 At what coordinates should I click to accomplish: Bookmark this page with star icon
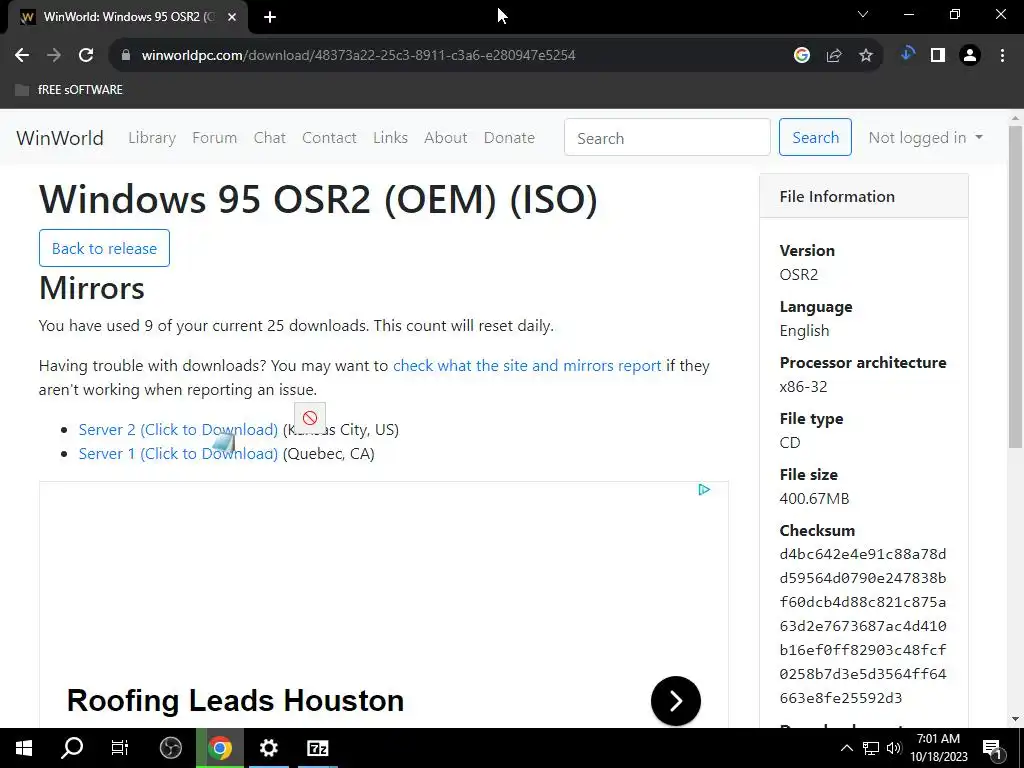(866, 56)
